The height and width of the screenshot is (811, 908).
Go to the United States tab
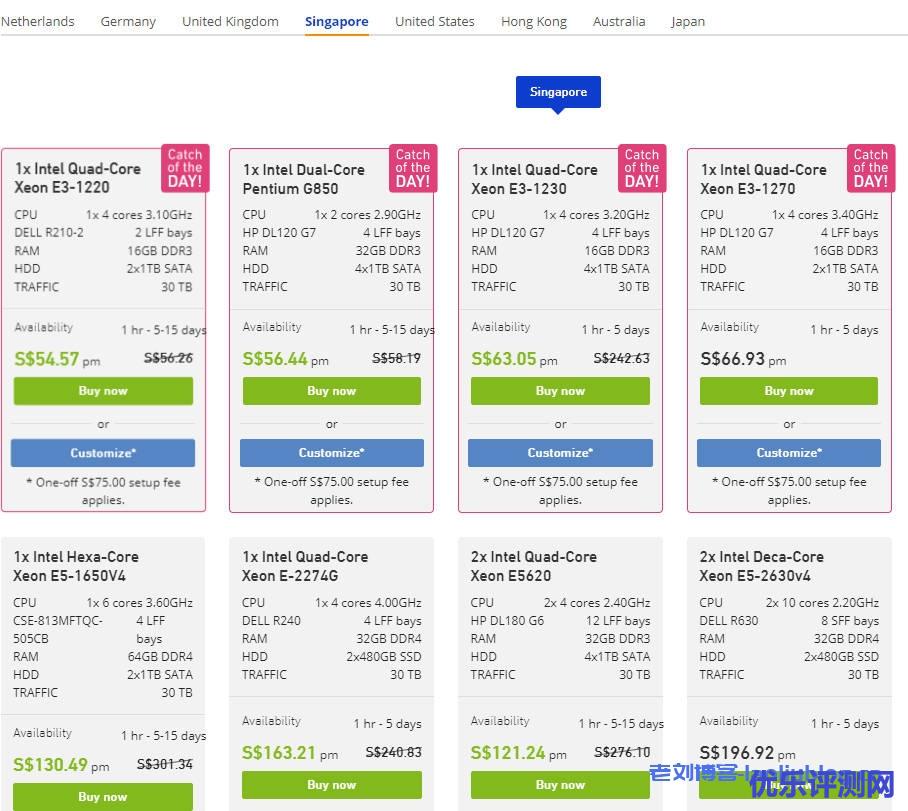(x=434, y=21)
